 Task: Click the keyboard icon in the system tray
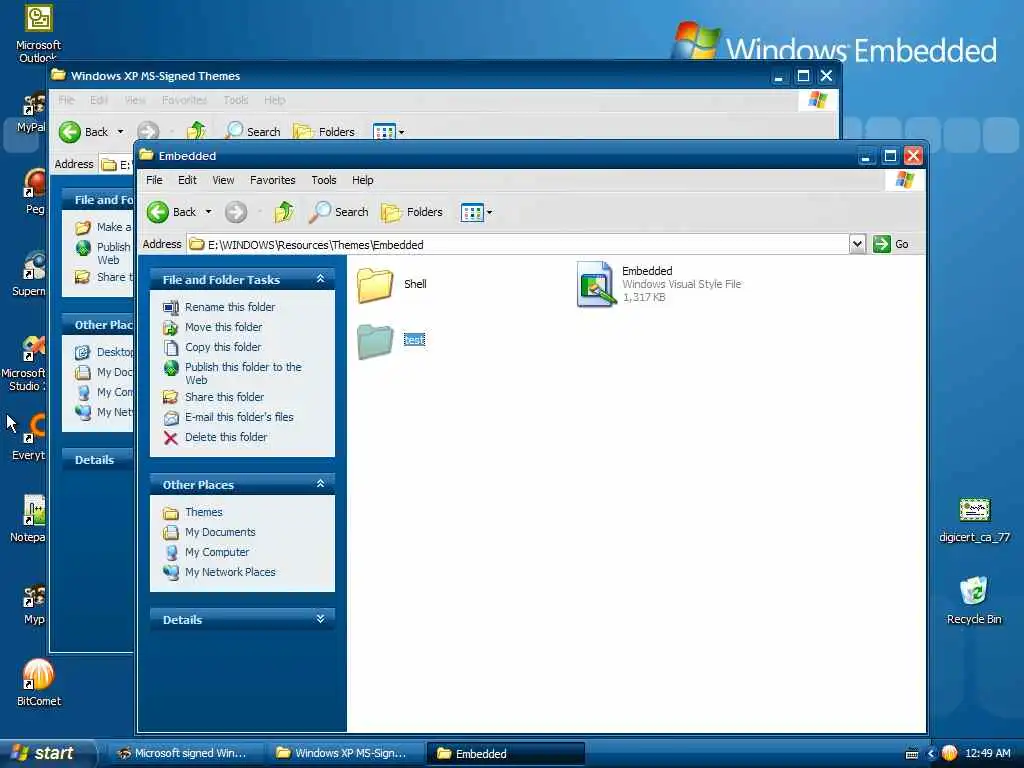(912, 754)
